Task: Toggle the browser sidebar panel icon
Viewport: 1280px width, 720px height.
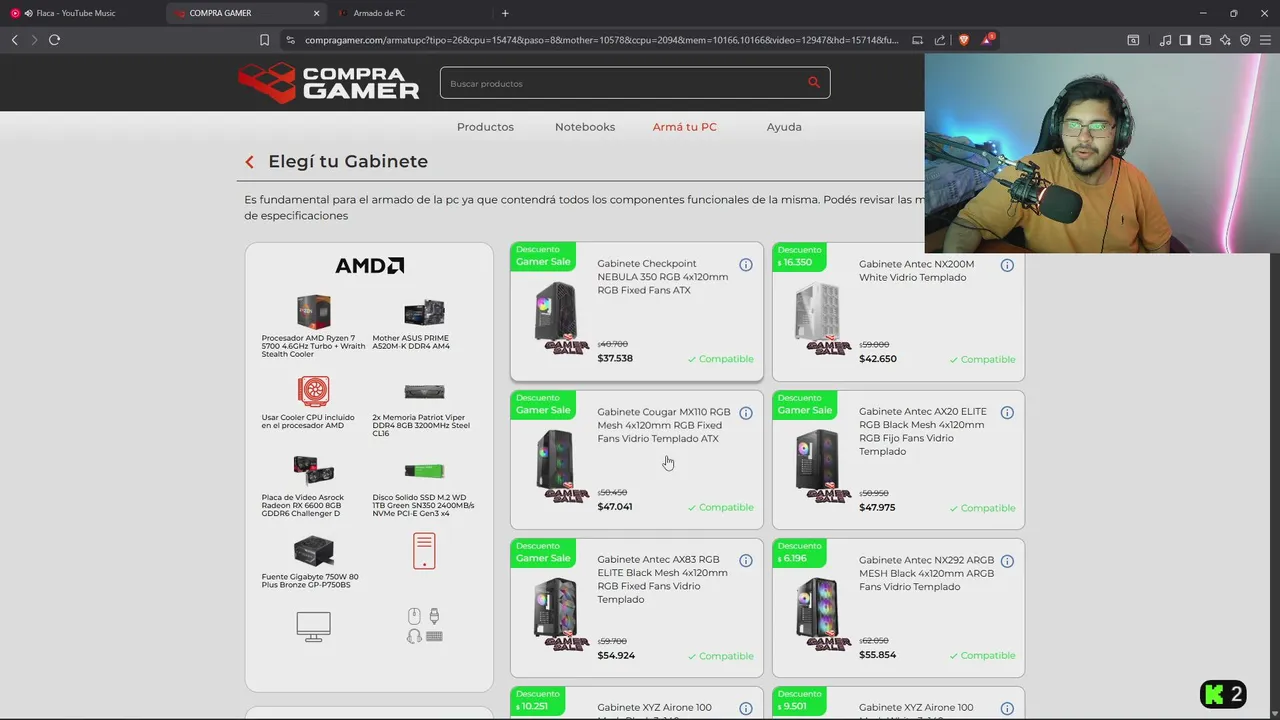Action: (x=1185, y=40)
